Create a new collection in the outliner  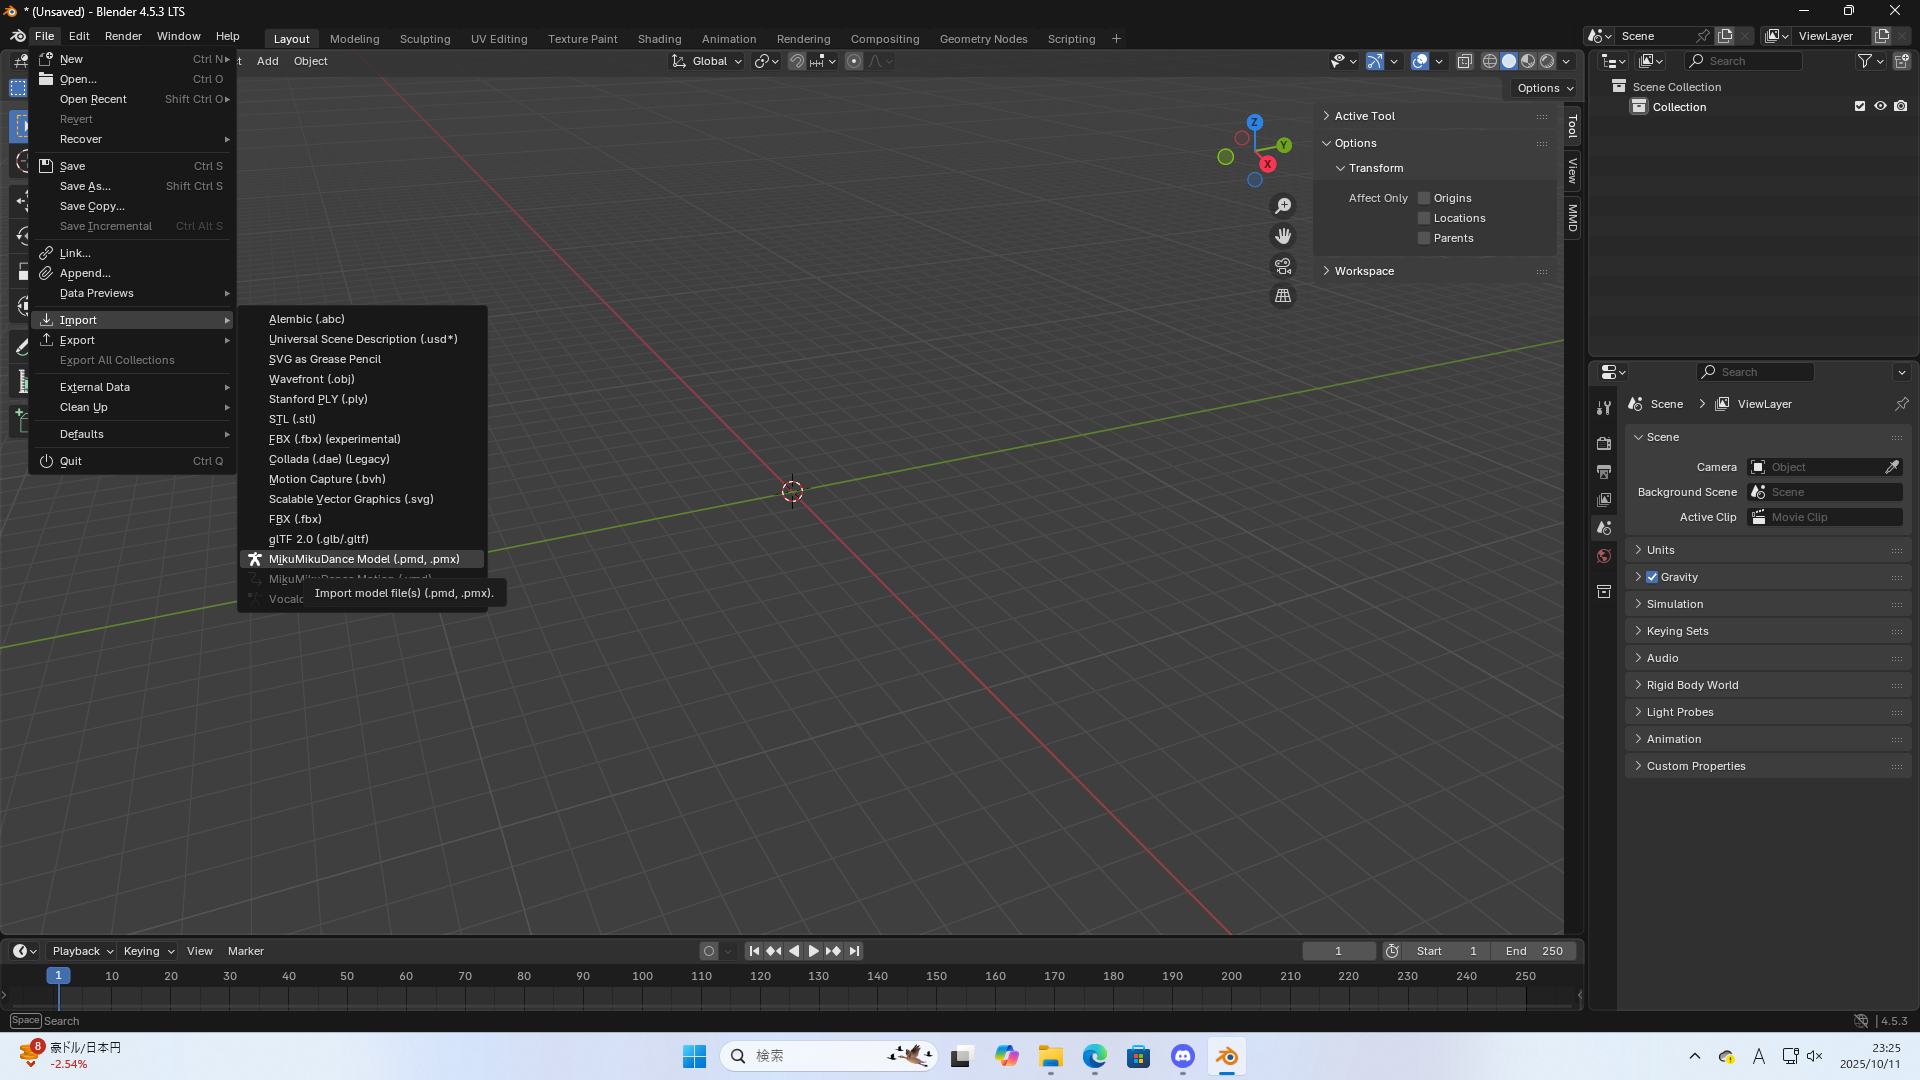pos(1903,61)
